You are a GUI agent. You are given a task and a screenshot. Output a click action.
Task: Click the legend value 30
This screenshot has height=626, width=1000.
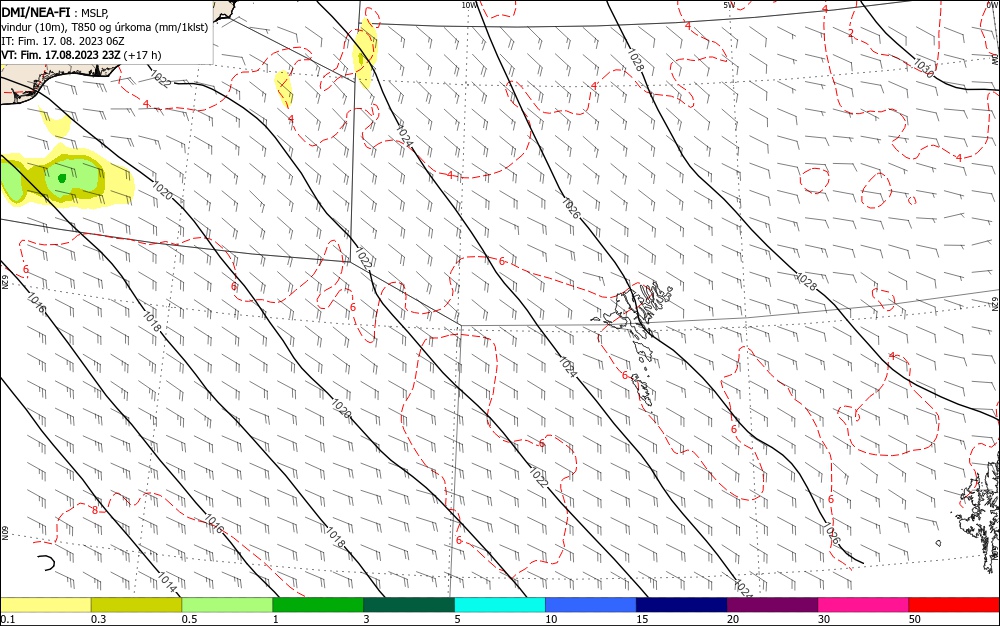coord(824,619)
